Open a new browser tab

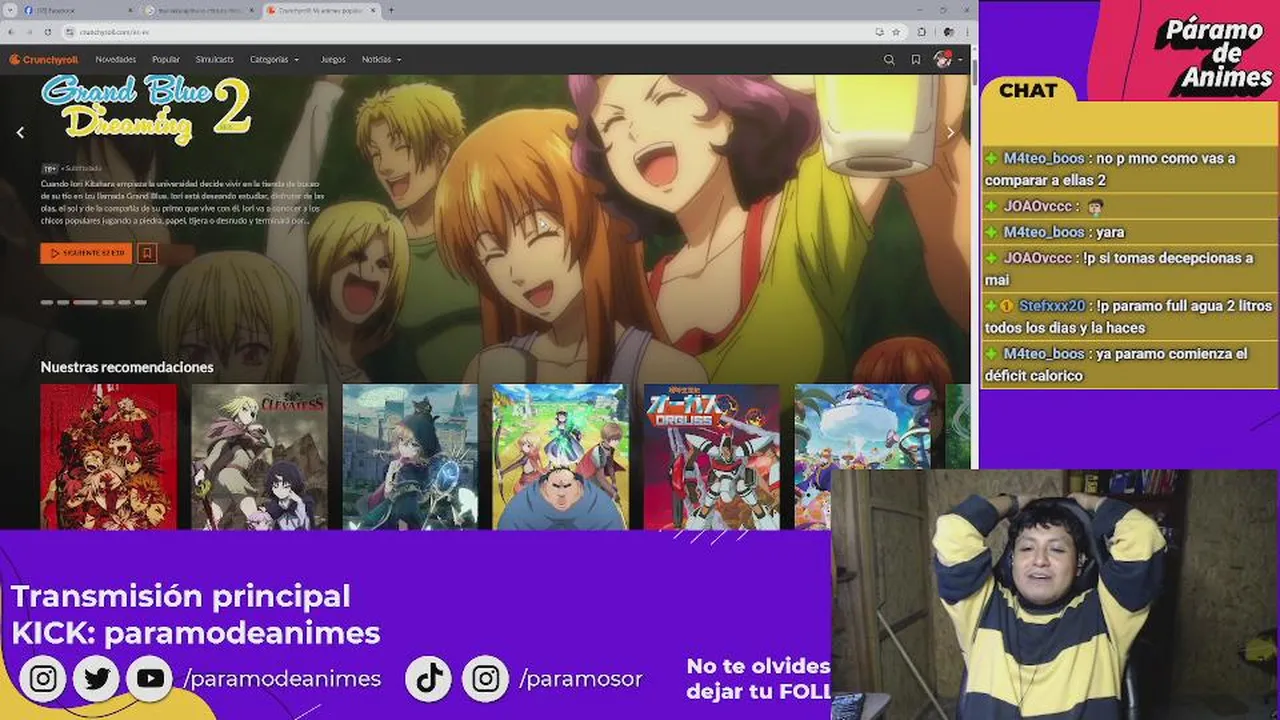[x=390, y=10]
